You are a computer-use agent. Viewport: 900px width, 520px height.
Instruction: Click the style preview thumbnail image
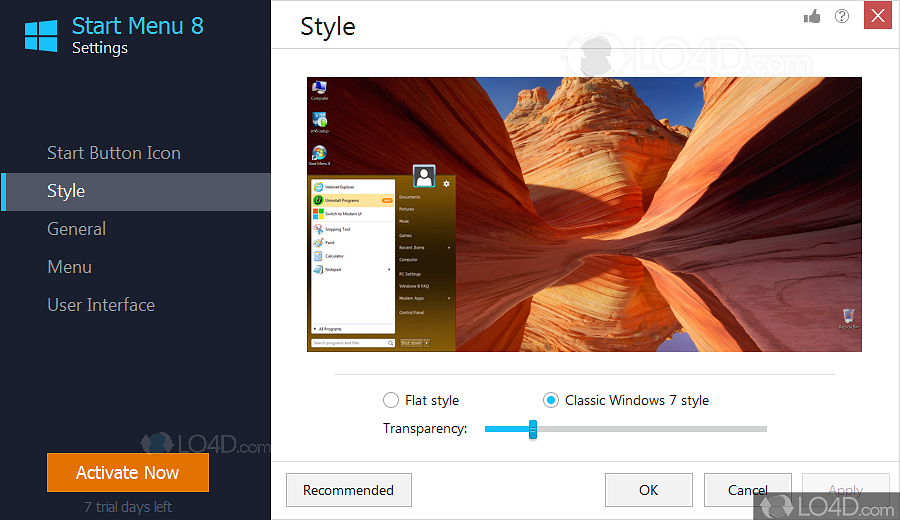584,214
